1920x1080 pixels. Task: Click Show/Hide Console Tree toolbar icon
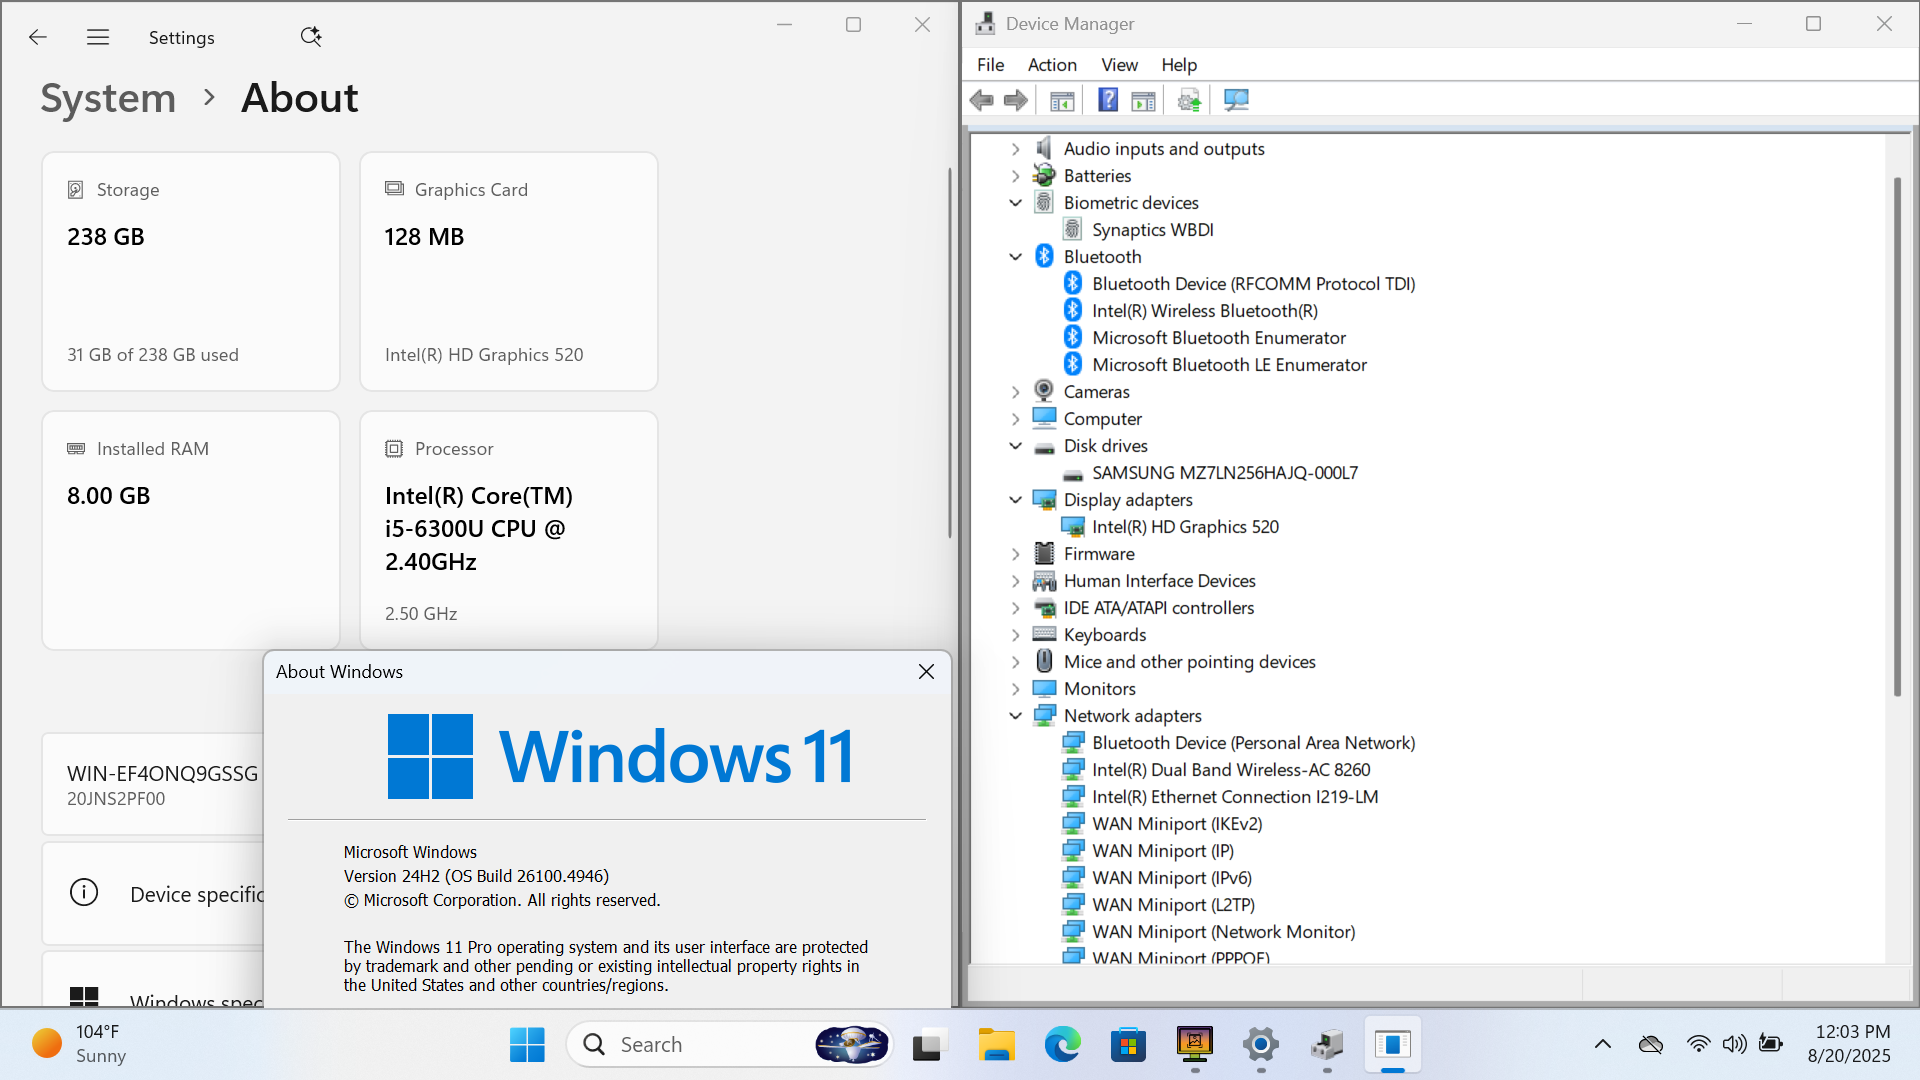pyautogui.click(x=1062, y=100)
